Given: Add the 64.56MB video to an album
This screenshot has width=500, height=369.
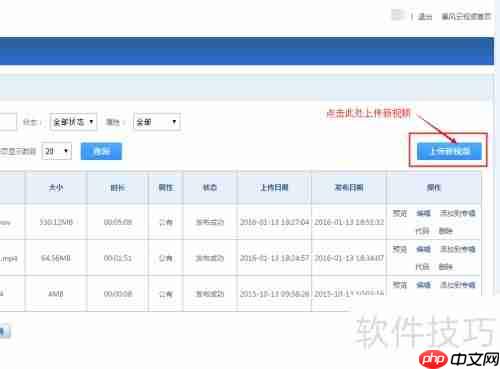Looking at the screenshot, I should [458, 249].
